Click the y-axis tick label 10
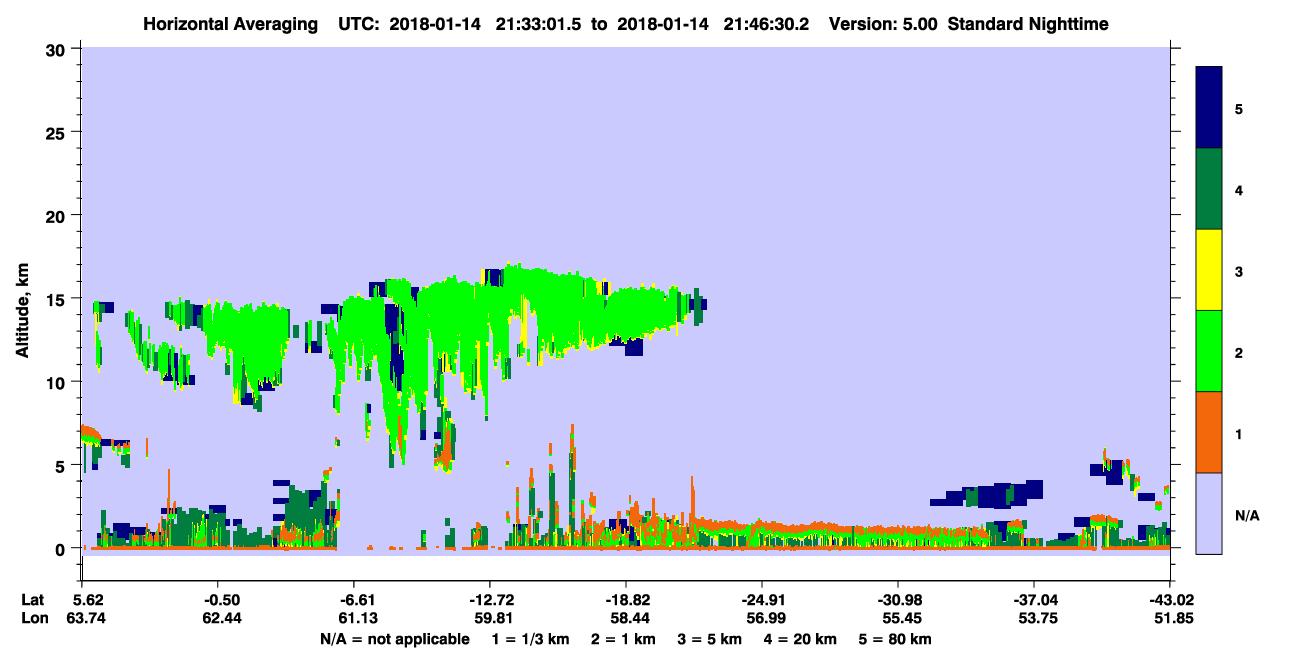Image resolution: width=1300 pixels, height=667 pixels. (58, 382)
